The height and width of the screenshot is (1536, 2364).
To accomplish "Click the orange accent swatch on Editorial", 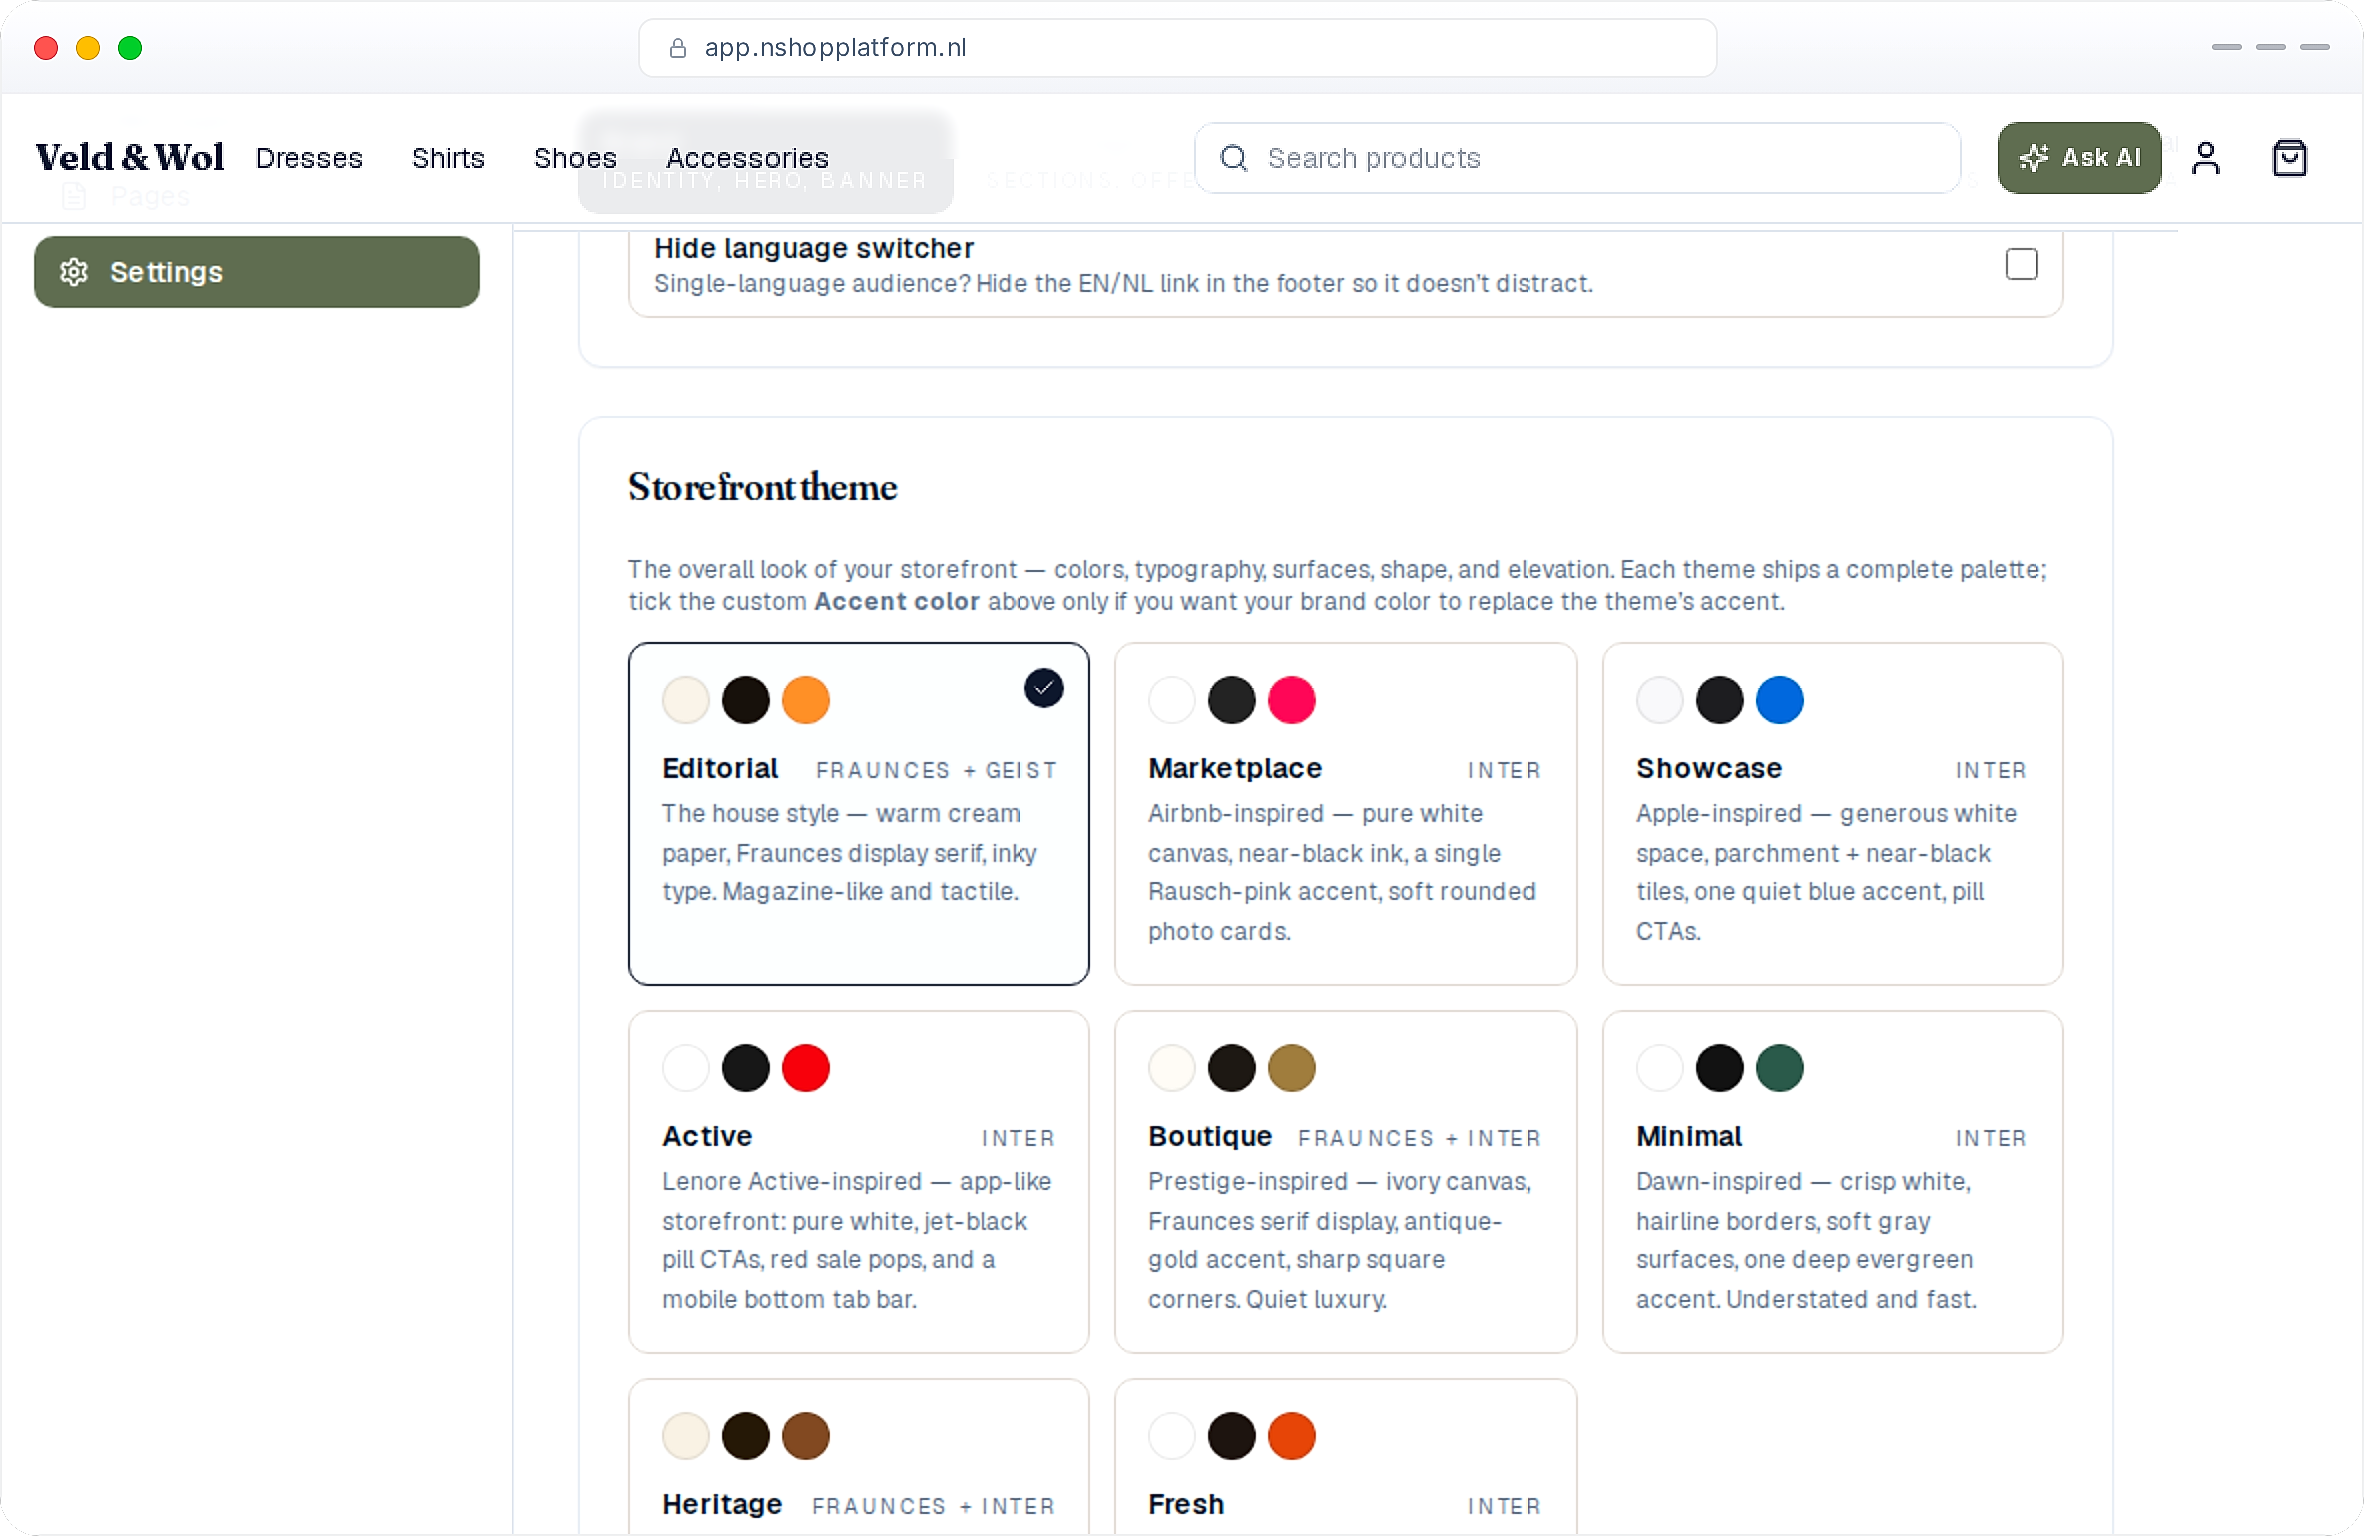I will click(806, 700).
